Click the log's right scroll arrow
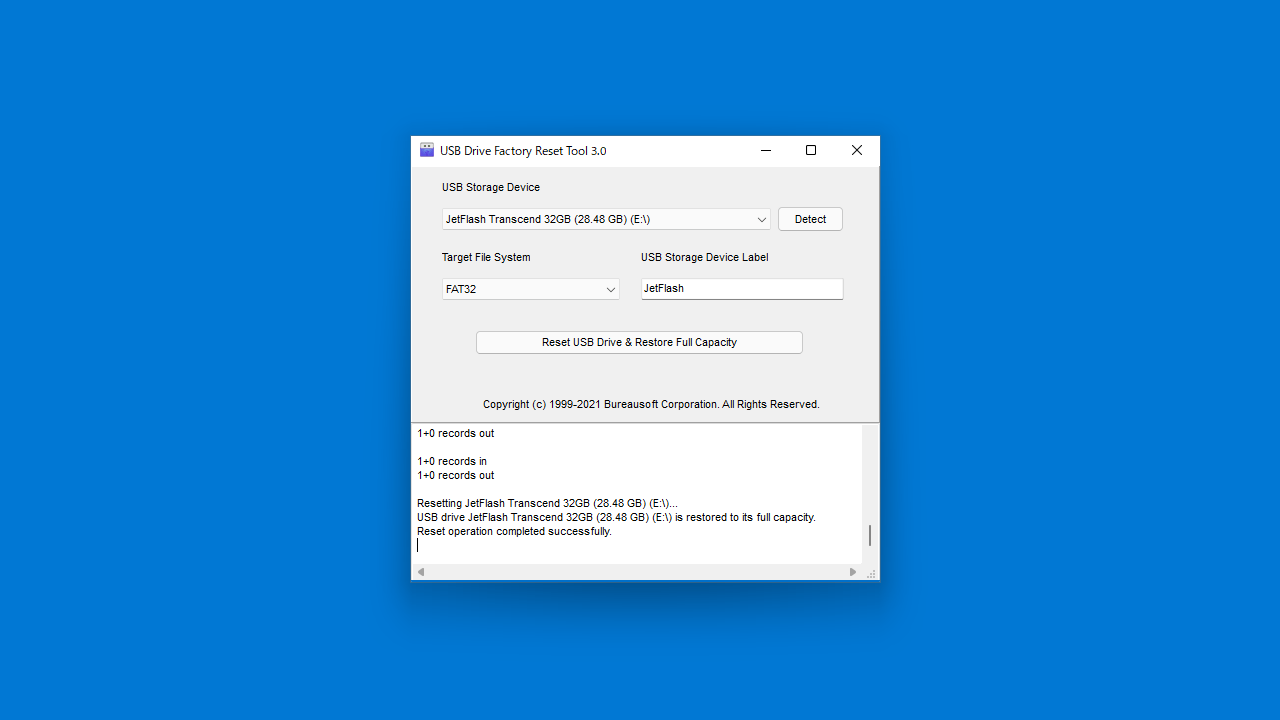1280x720 pixels. coord(853,572)
